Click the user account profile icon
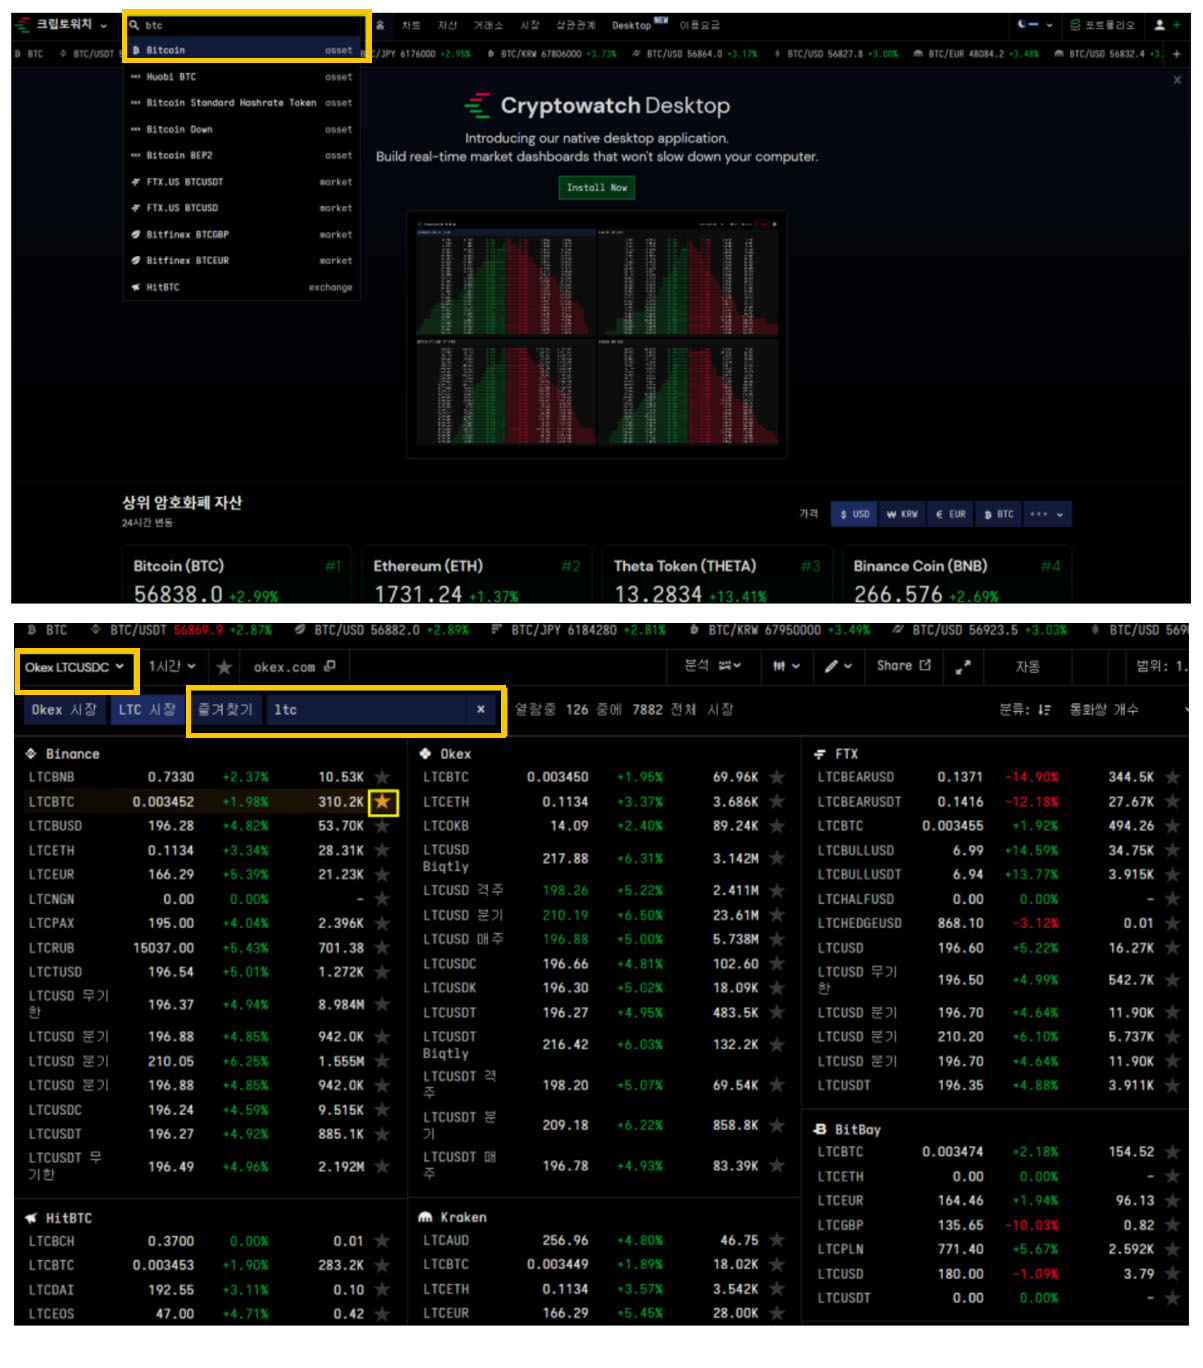The width and height of the screenshot is (1203, 1368). (1160, 25)
